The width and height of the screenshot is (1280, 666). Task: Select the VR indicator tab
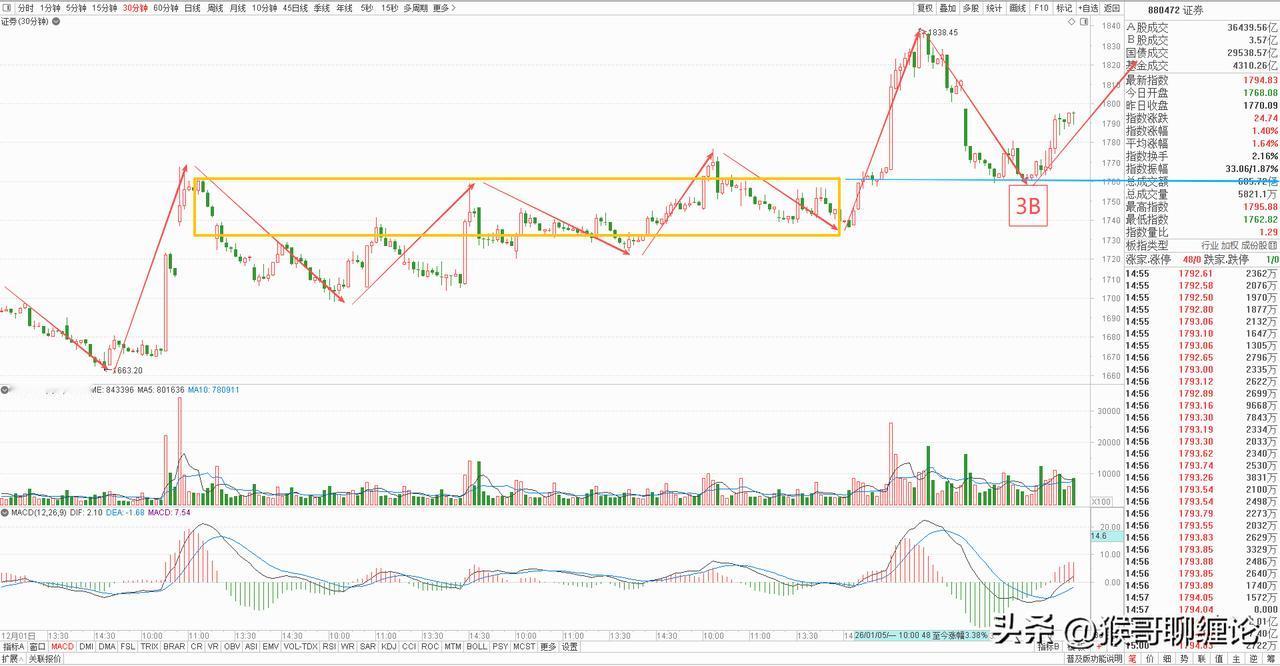(x=214, y=646)
